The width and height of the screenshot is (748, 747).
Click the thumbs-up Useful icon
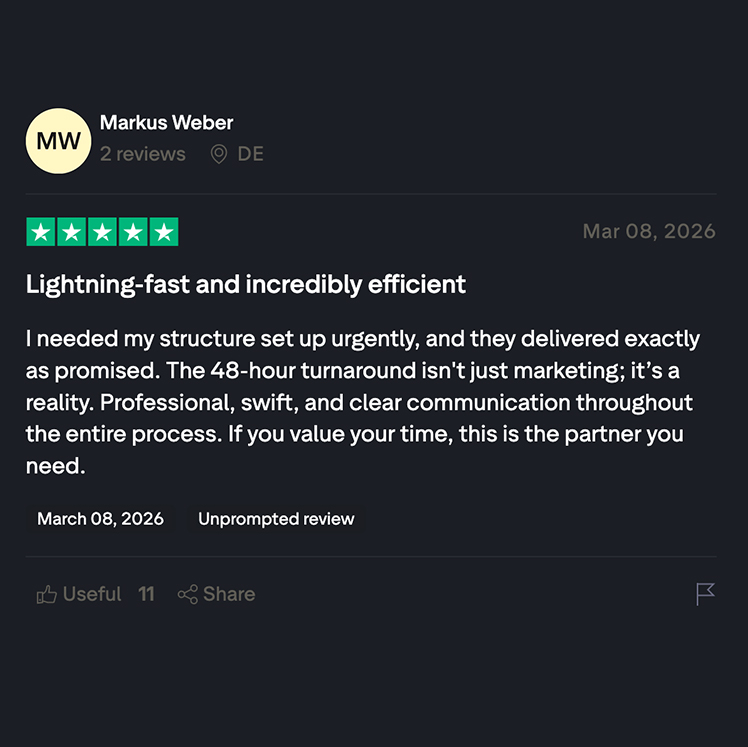(x=47, y=595)
